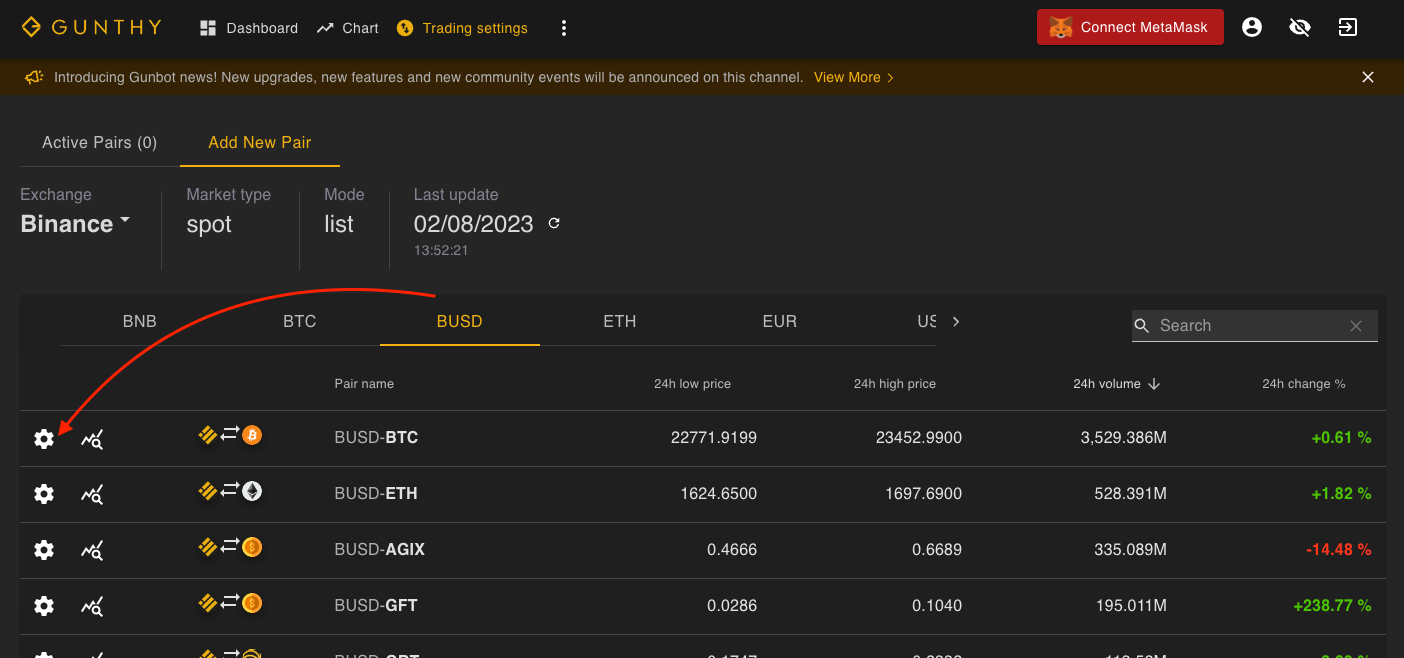This screenshot has height=658, width=1404.
Task: Switch to Active Pairs (0) tab
Action: pyautogui.click(x=100, y=143)
